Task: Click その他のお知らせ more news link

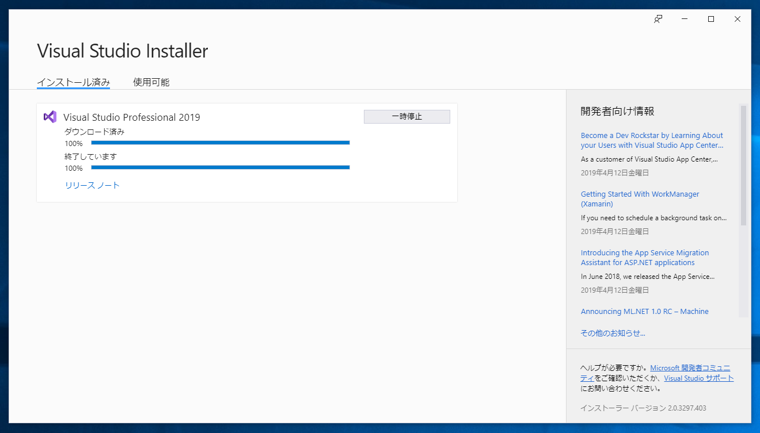Action: [613, 333]
